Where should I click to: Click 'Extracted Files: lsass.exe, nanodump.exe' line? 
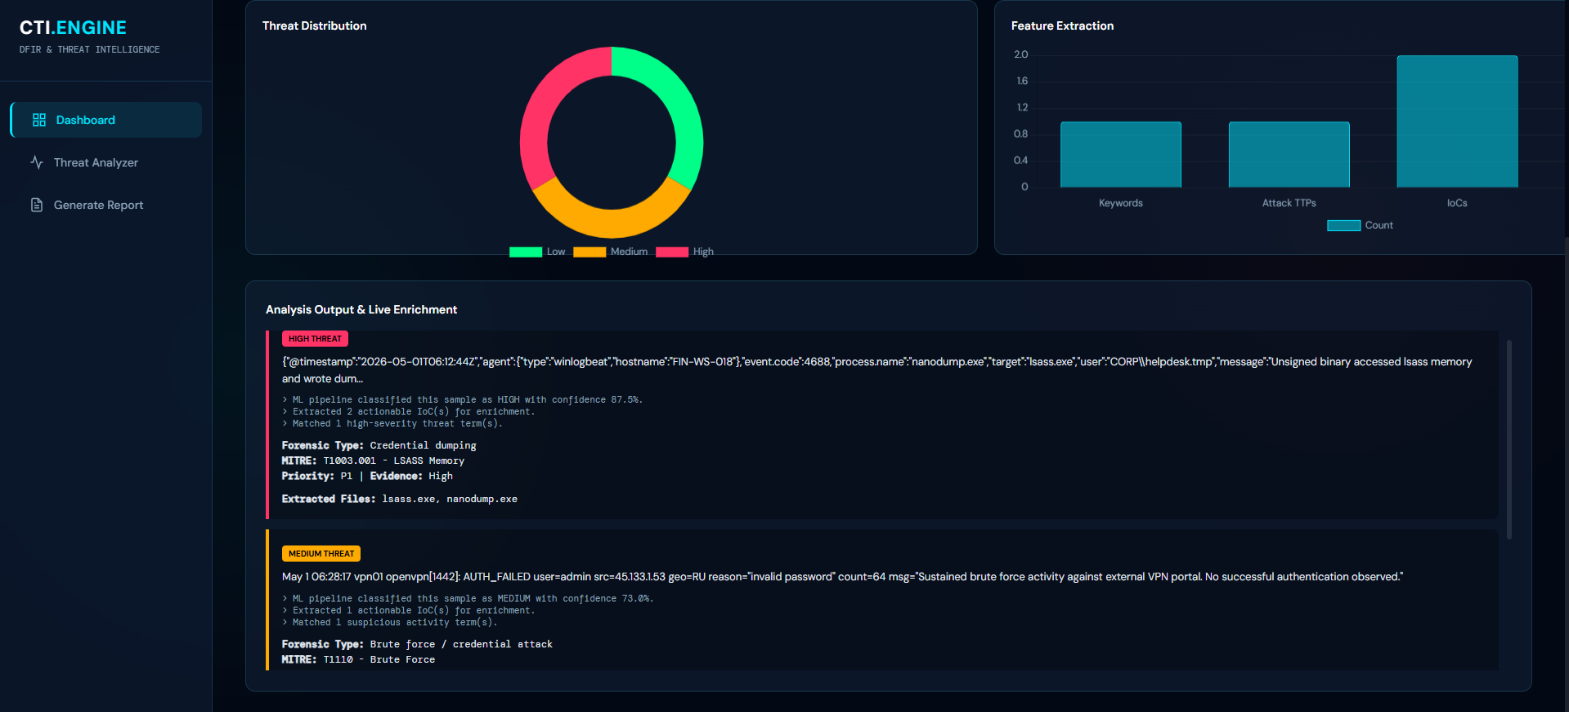tap(400, 499)
